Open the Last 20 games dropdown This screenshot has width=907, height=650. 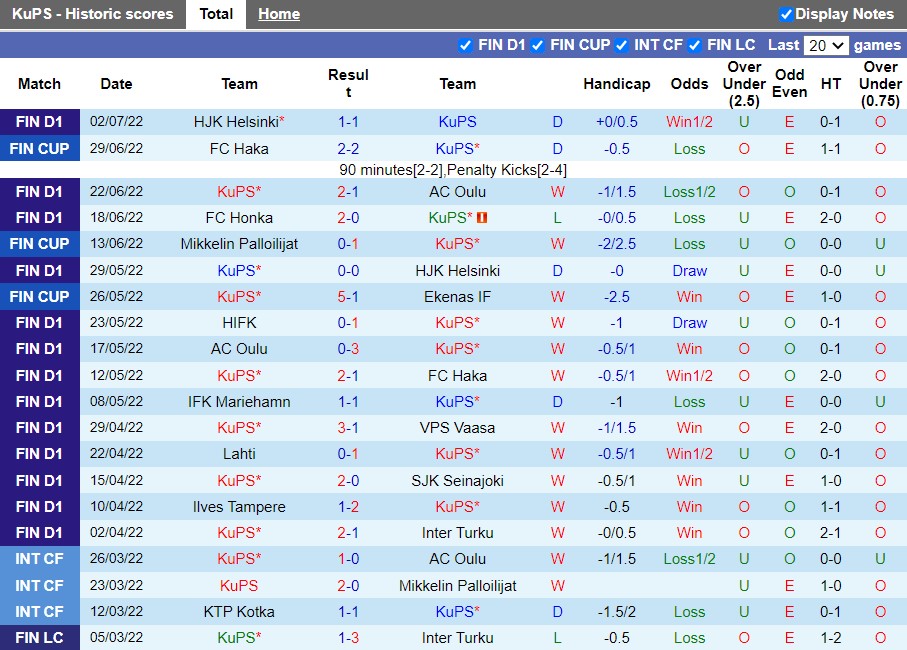826,45
